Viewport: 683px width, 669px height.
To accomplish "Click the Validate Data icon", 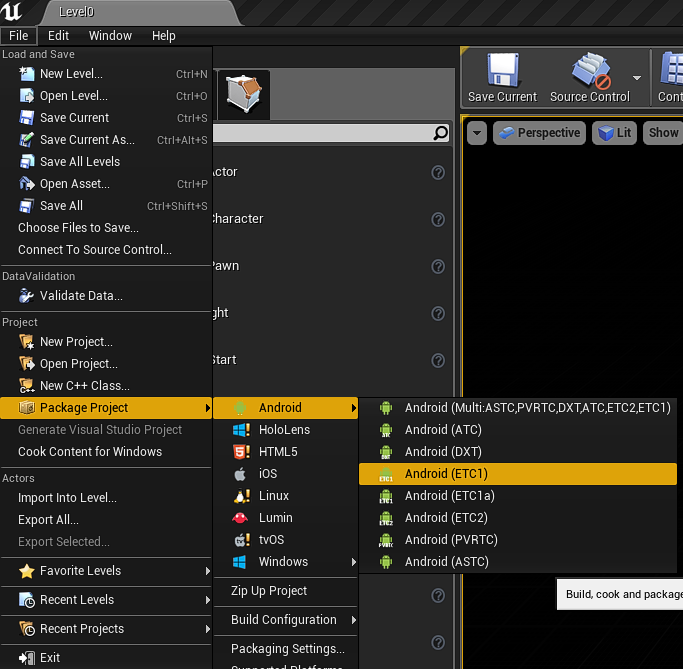I will pos(27,296).
